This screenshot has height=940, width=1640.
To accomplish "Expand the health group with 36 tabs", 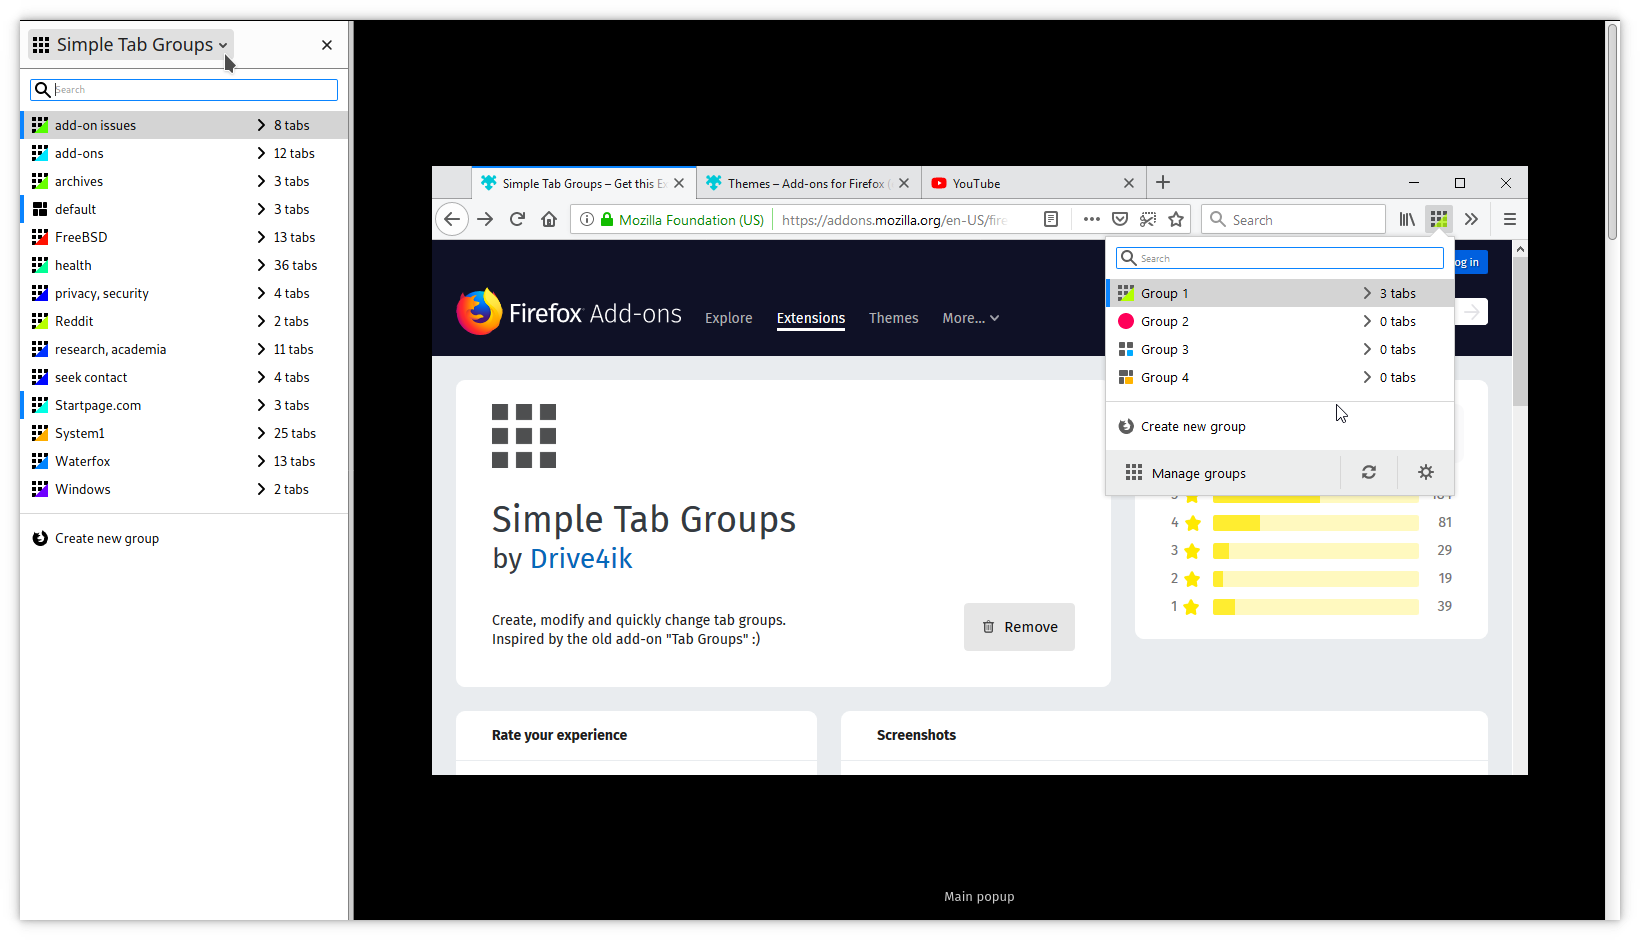I will click(261, 265).
